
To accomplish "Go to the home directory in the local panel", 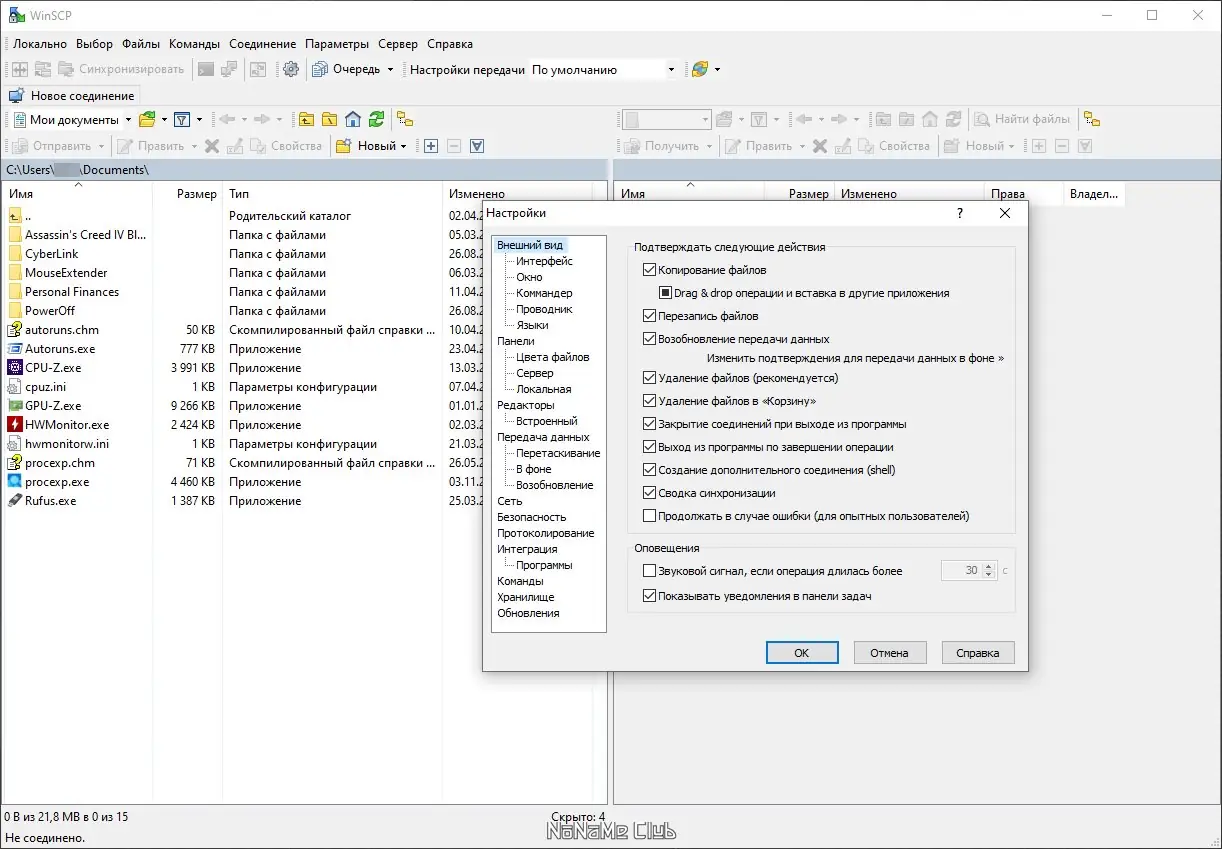I will [352, 120].
